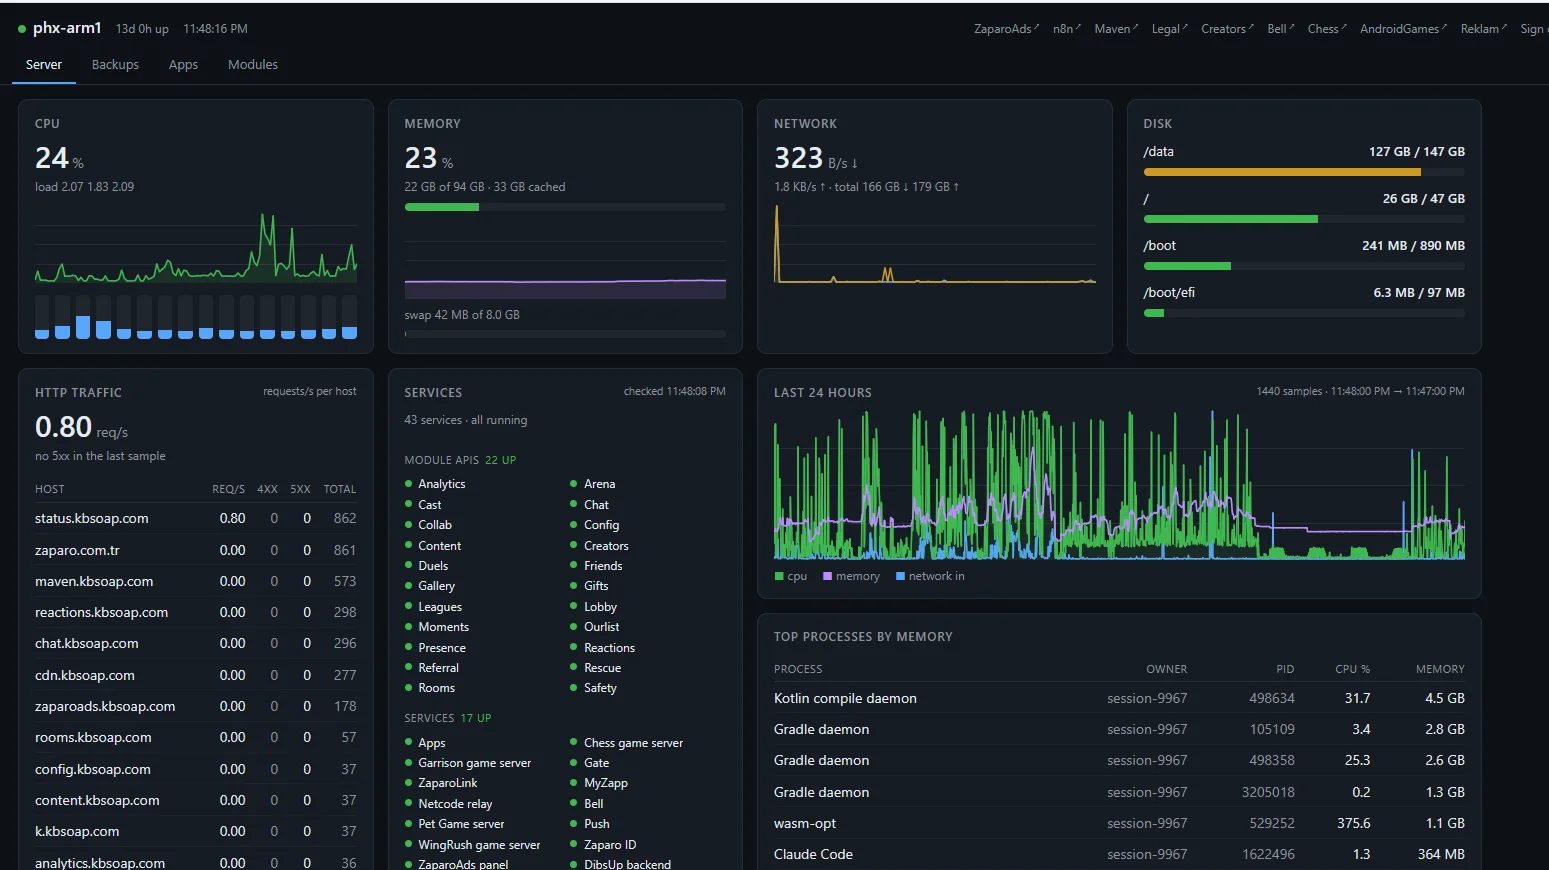Viewport: 1549px width, 870px height.
Task: Click the MyZapp service entry
Action: (x=605, y=783)
